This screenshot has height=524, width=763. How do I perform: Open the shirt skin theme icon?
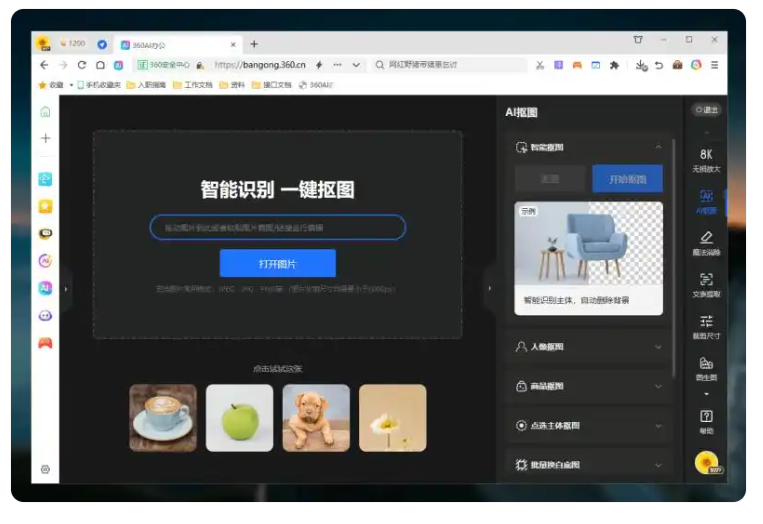point(638,39)
